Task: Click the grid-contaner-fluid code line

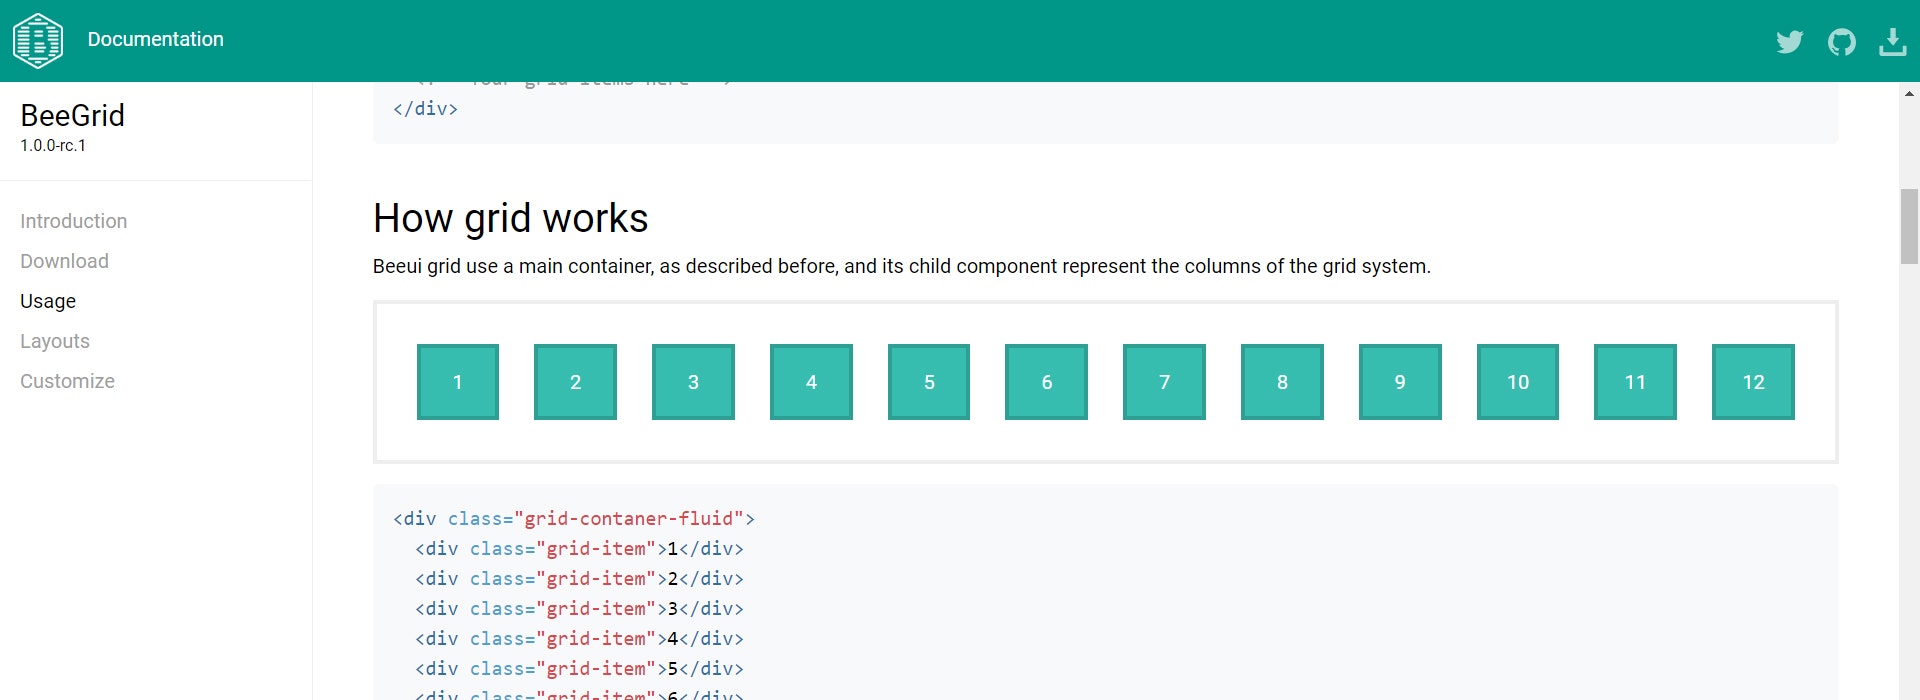Action: tap(574, 519)
